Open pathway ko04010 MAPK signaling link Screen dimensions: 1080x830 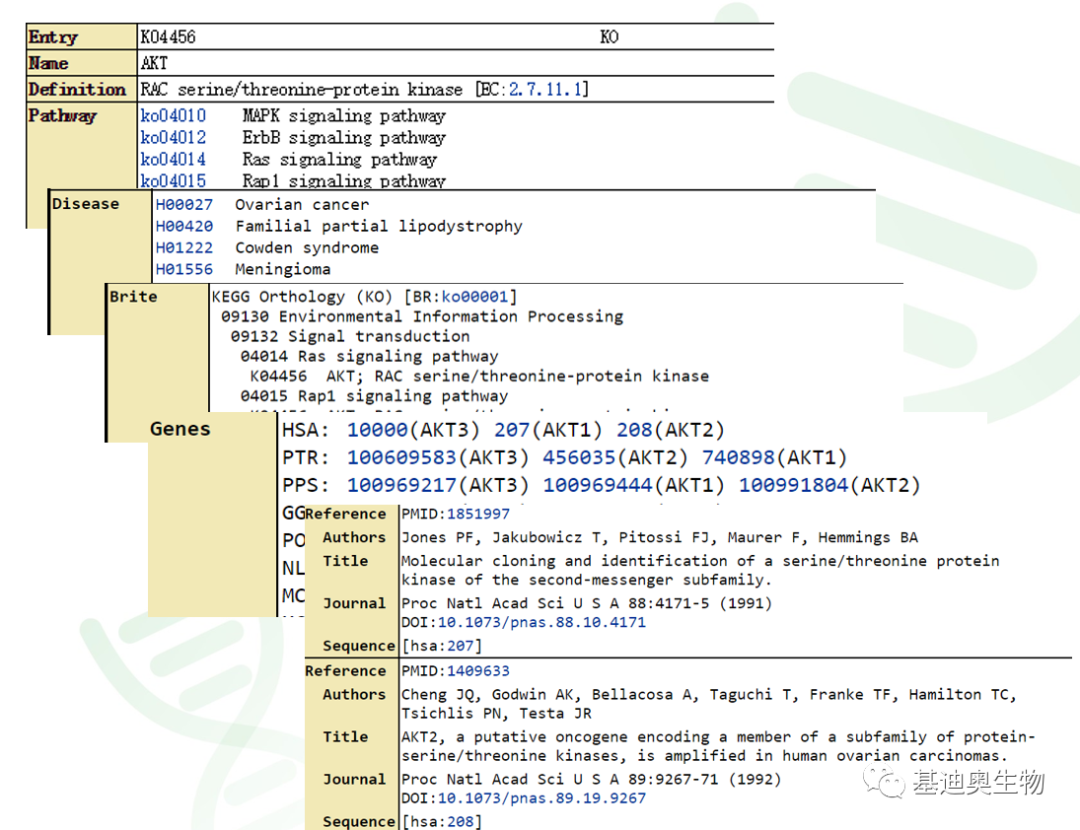click(173, 116)
